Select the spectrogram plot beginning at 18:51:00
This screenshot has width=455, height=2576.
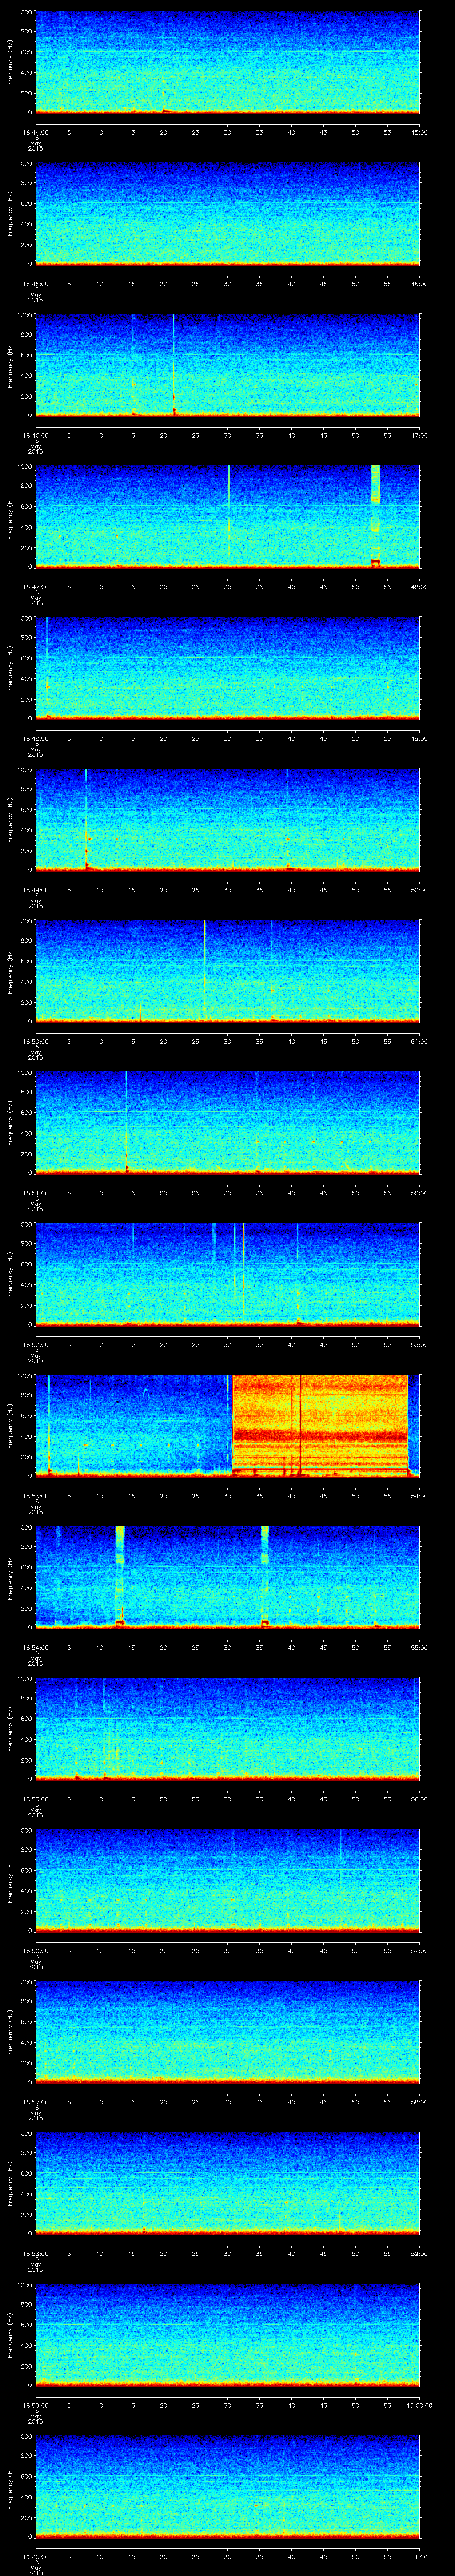[228, 1123]
